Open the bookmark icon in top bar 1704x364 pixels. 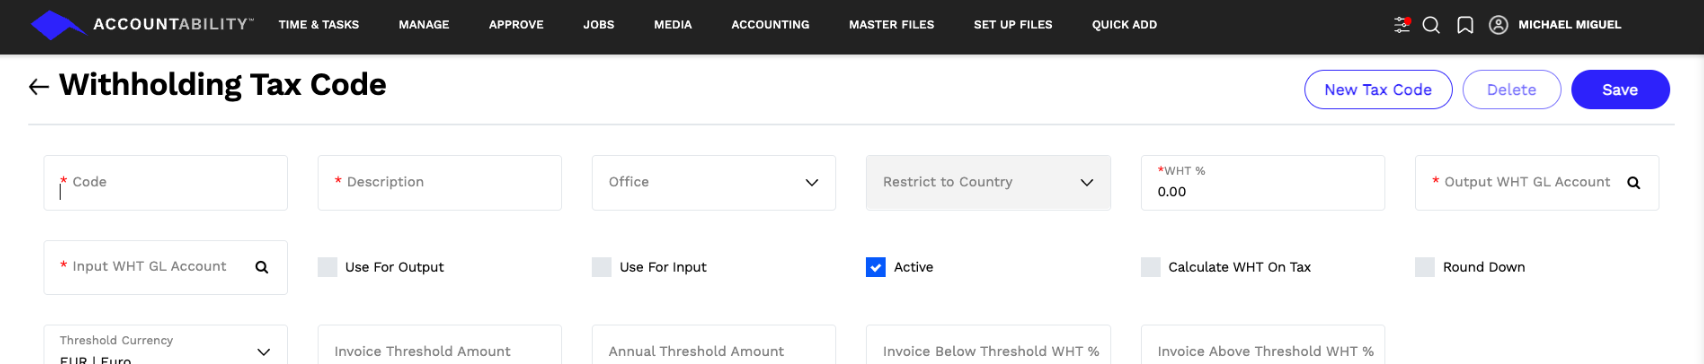[x=1465, y=25]
